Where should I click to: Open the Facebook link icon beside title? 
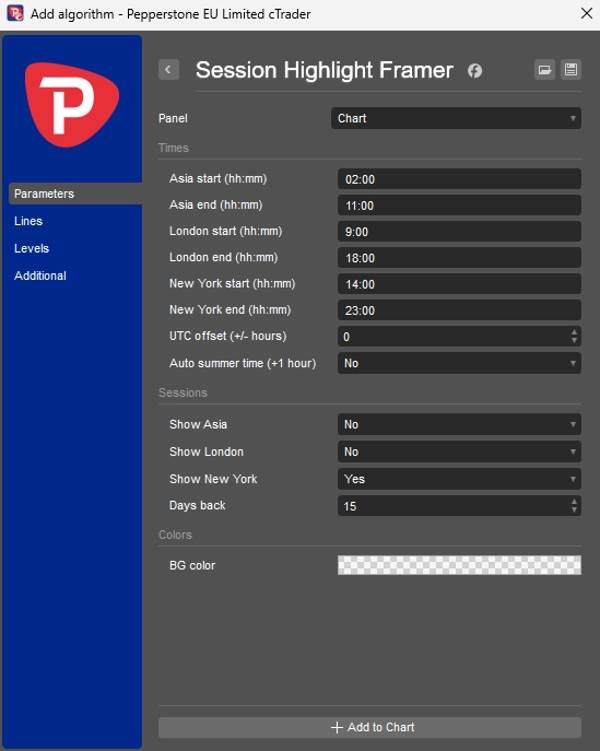[475, 71]
